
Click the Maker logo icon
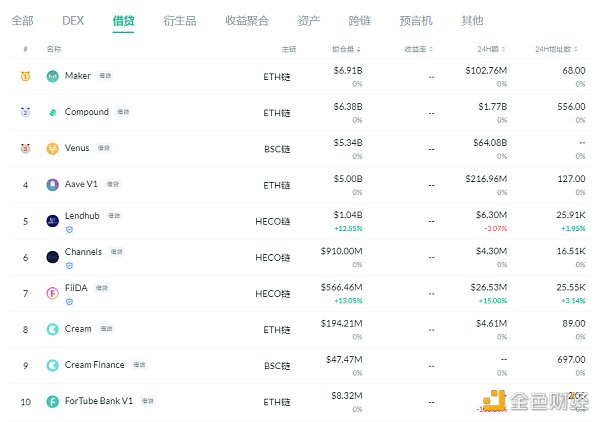tap(53, 76)
